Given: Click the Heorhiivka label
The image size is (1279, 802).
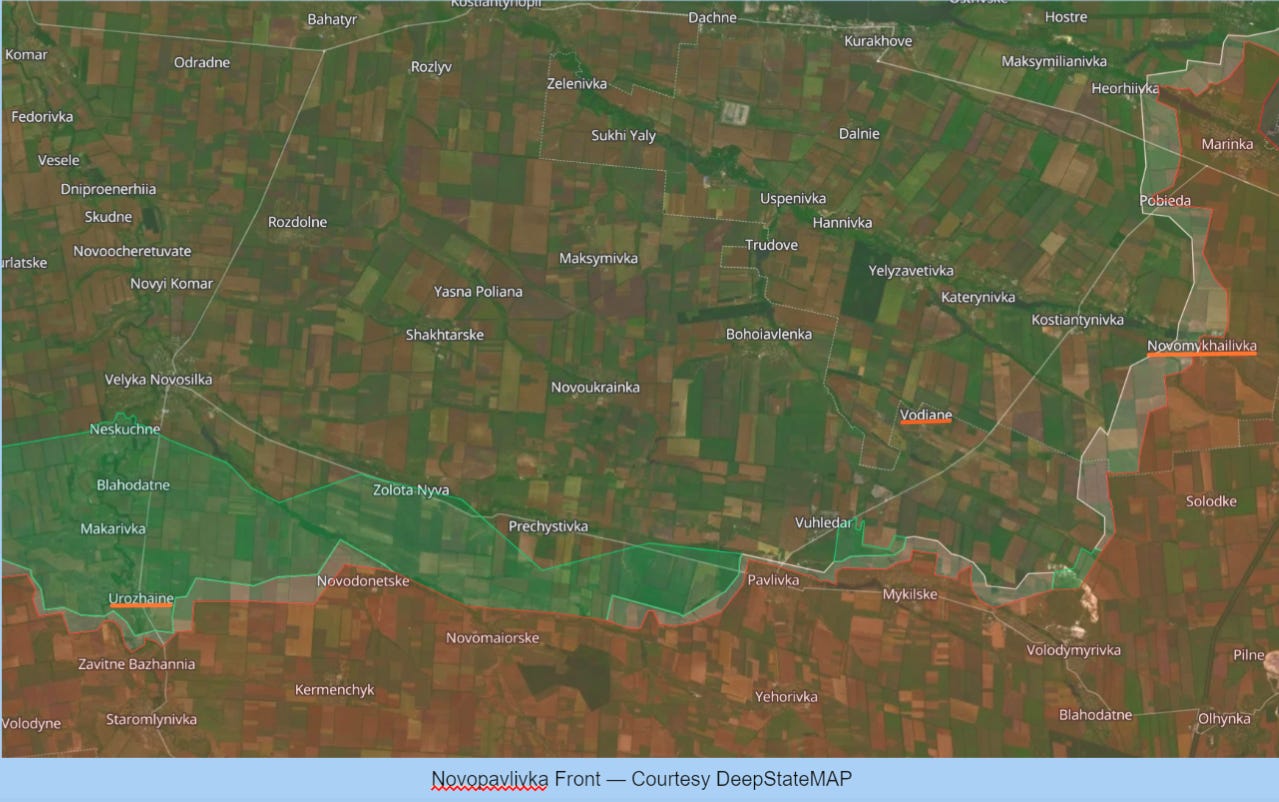Looking at the screenshot, I should (1125, 88).
